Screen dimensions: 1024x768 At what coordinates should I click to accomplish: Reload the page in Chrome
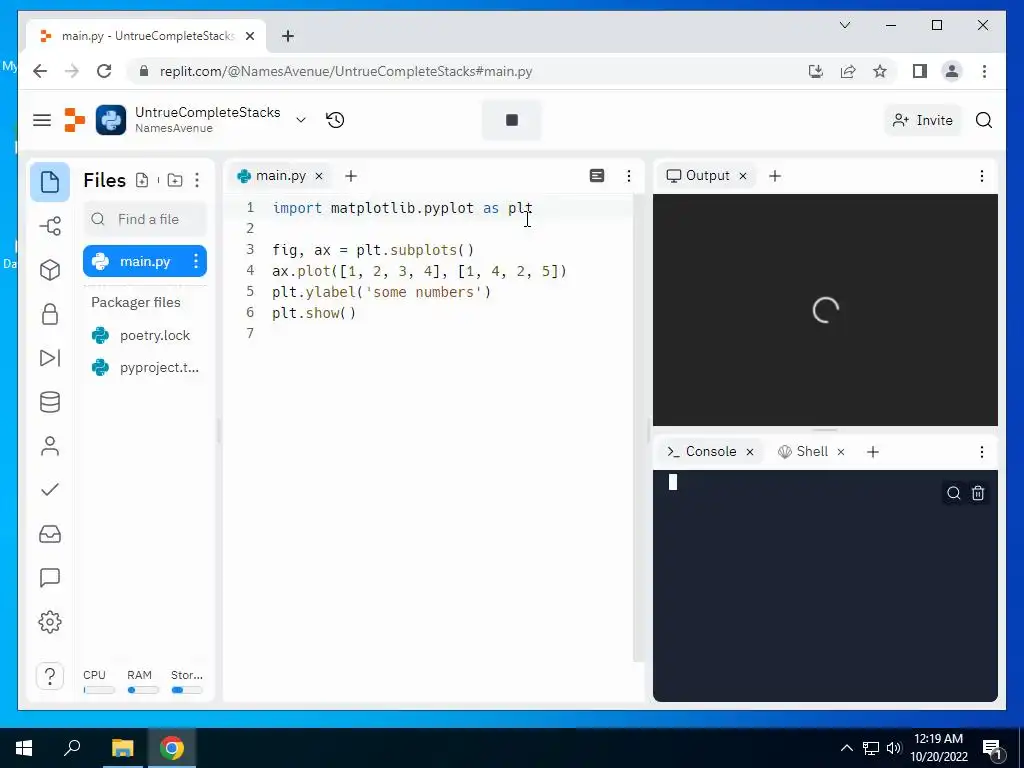104,71
